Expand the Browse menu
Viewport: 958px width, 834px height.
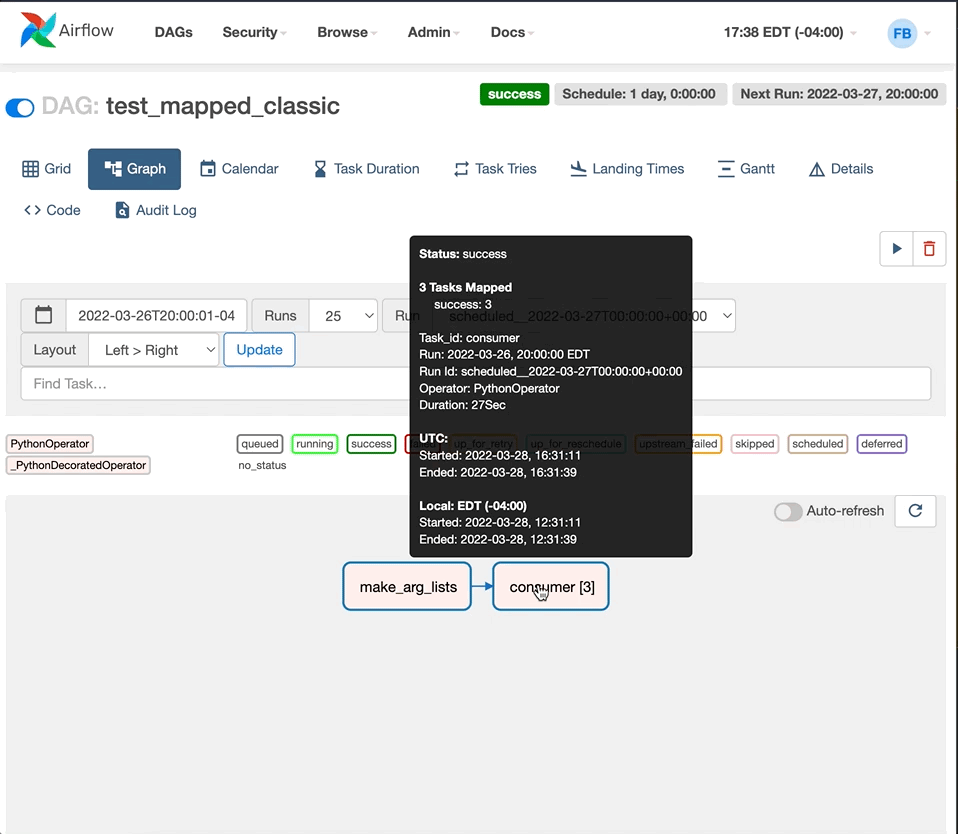pos(347,32)
